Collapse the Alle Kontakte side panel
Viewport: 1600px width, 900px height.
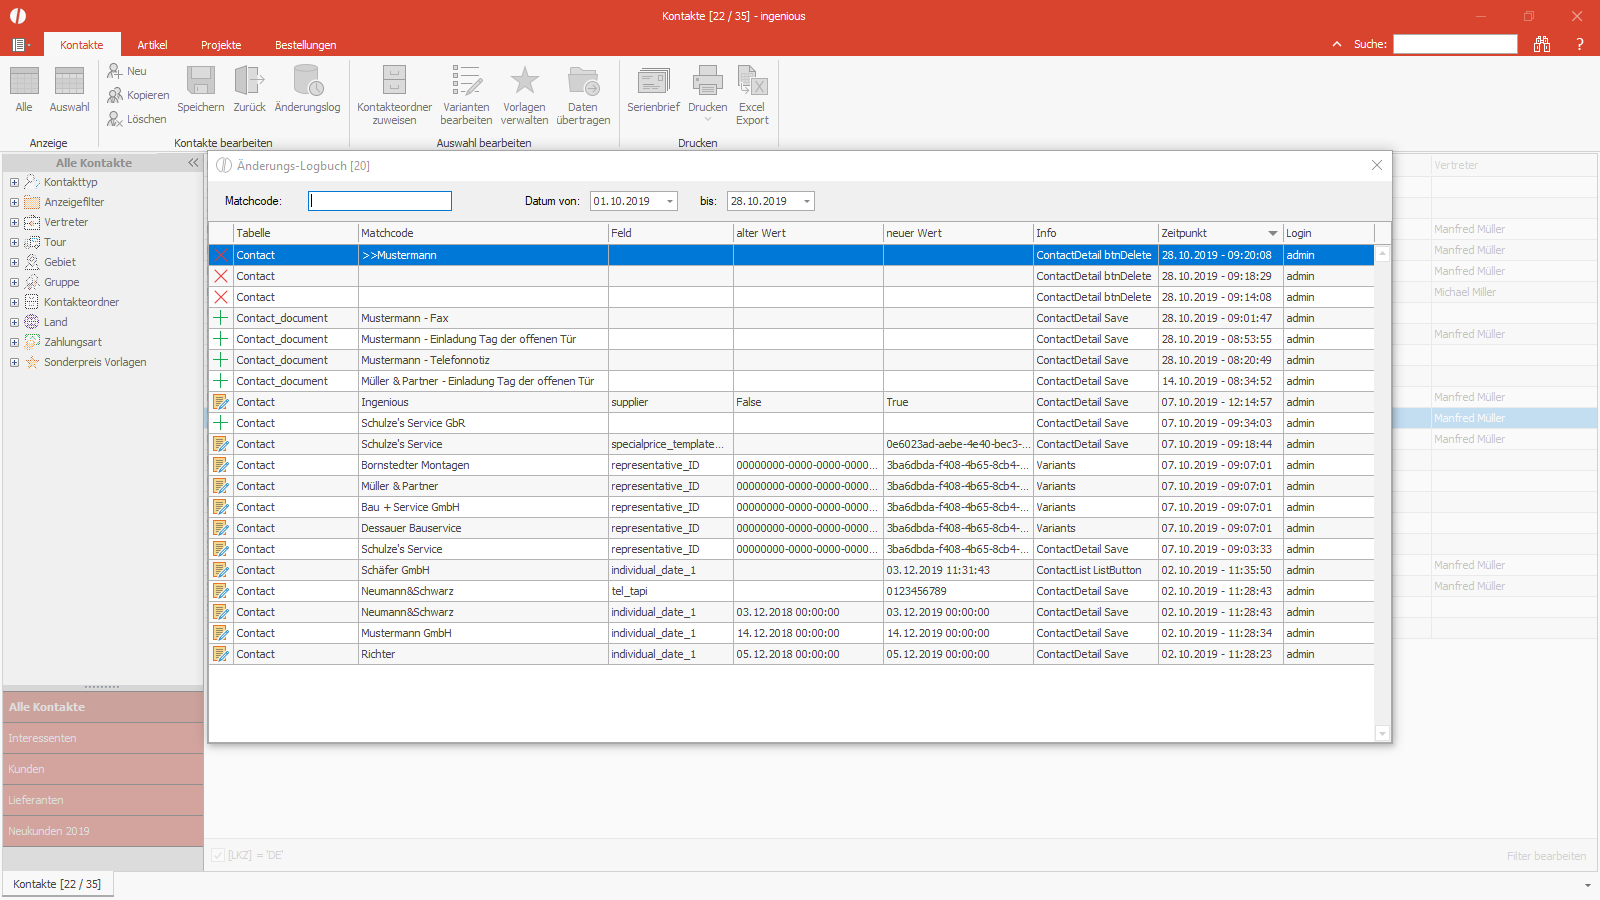pyautogui.click(x=193, y=163)
